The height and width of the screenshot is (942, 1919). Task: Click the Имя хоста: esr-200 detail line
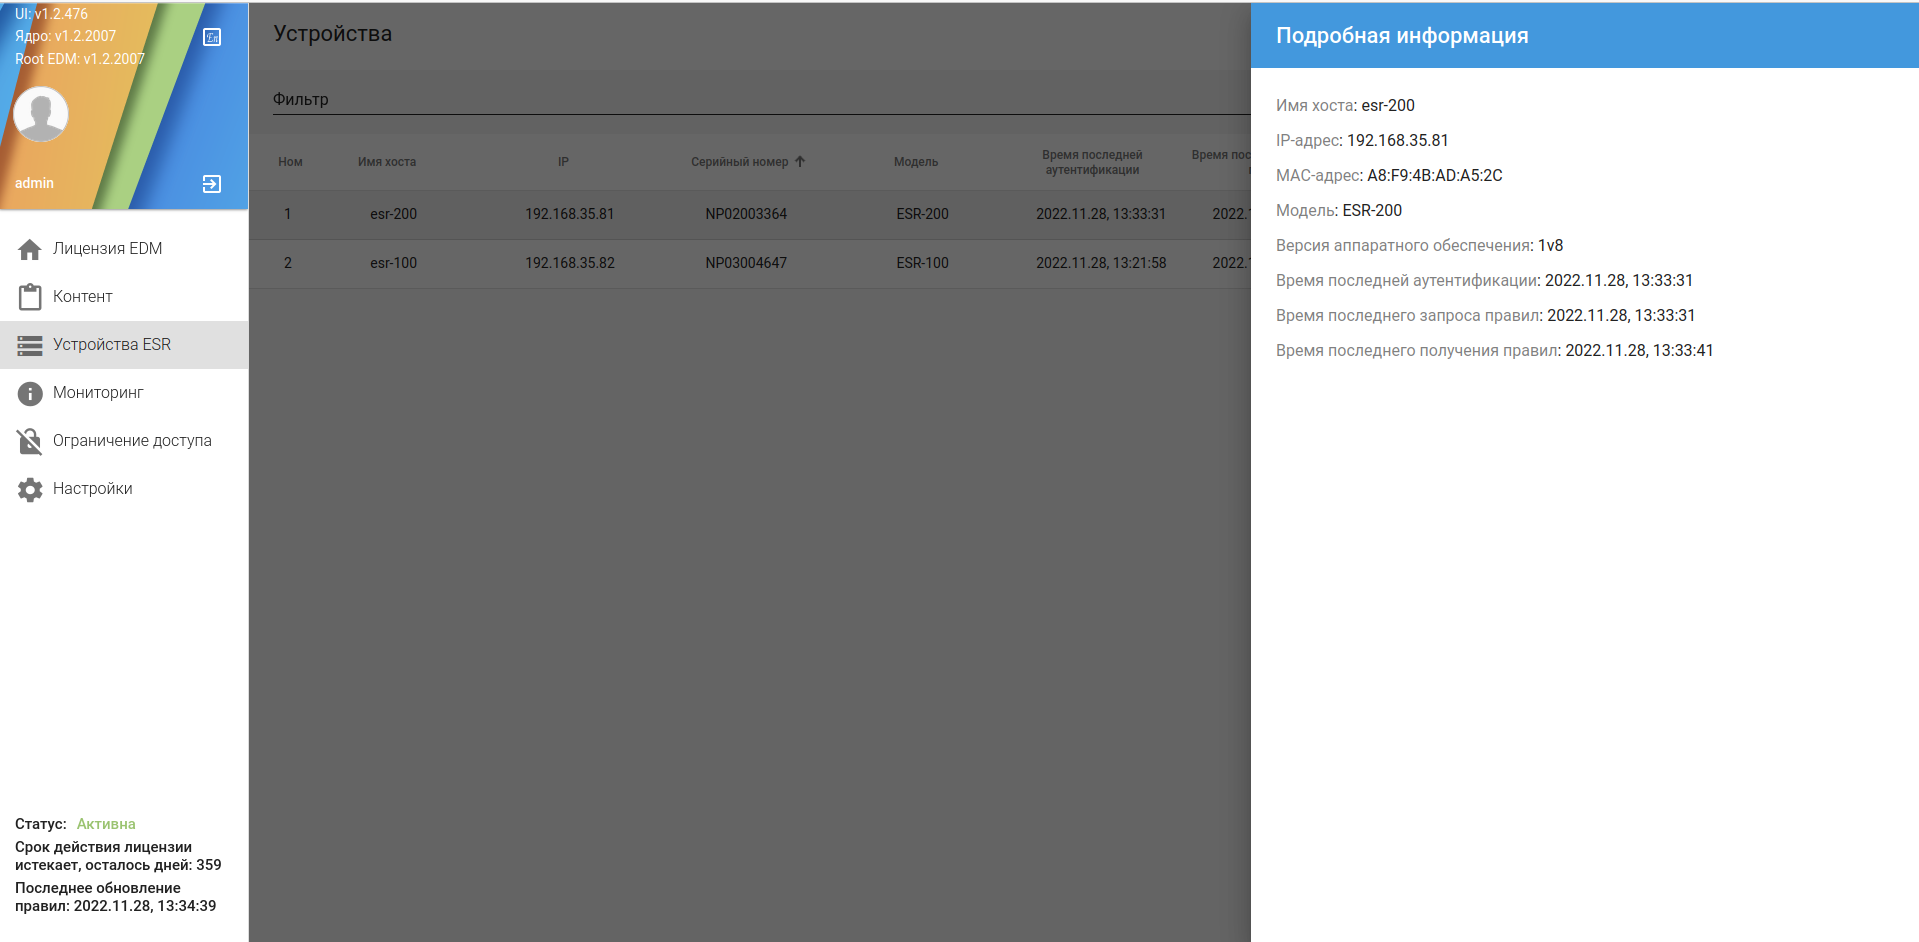1345,106
